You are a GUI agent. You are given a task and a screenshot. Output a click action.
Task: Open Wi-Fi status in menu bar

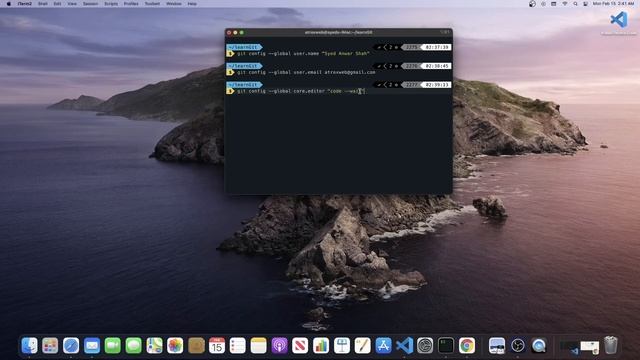click(564, 4)
